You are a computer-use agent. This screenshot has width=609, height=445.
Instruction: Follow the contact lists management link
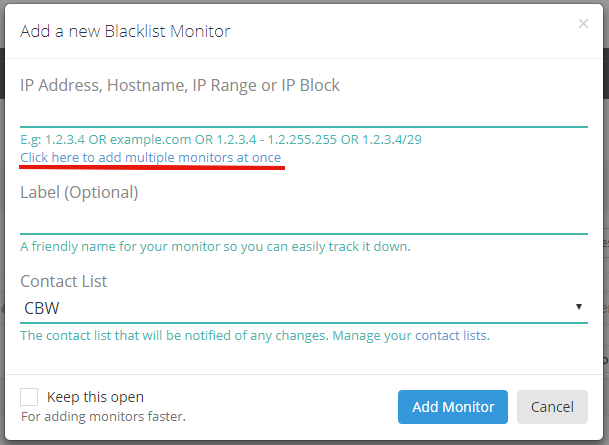[452, 335]
